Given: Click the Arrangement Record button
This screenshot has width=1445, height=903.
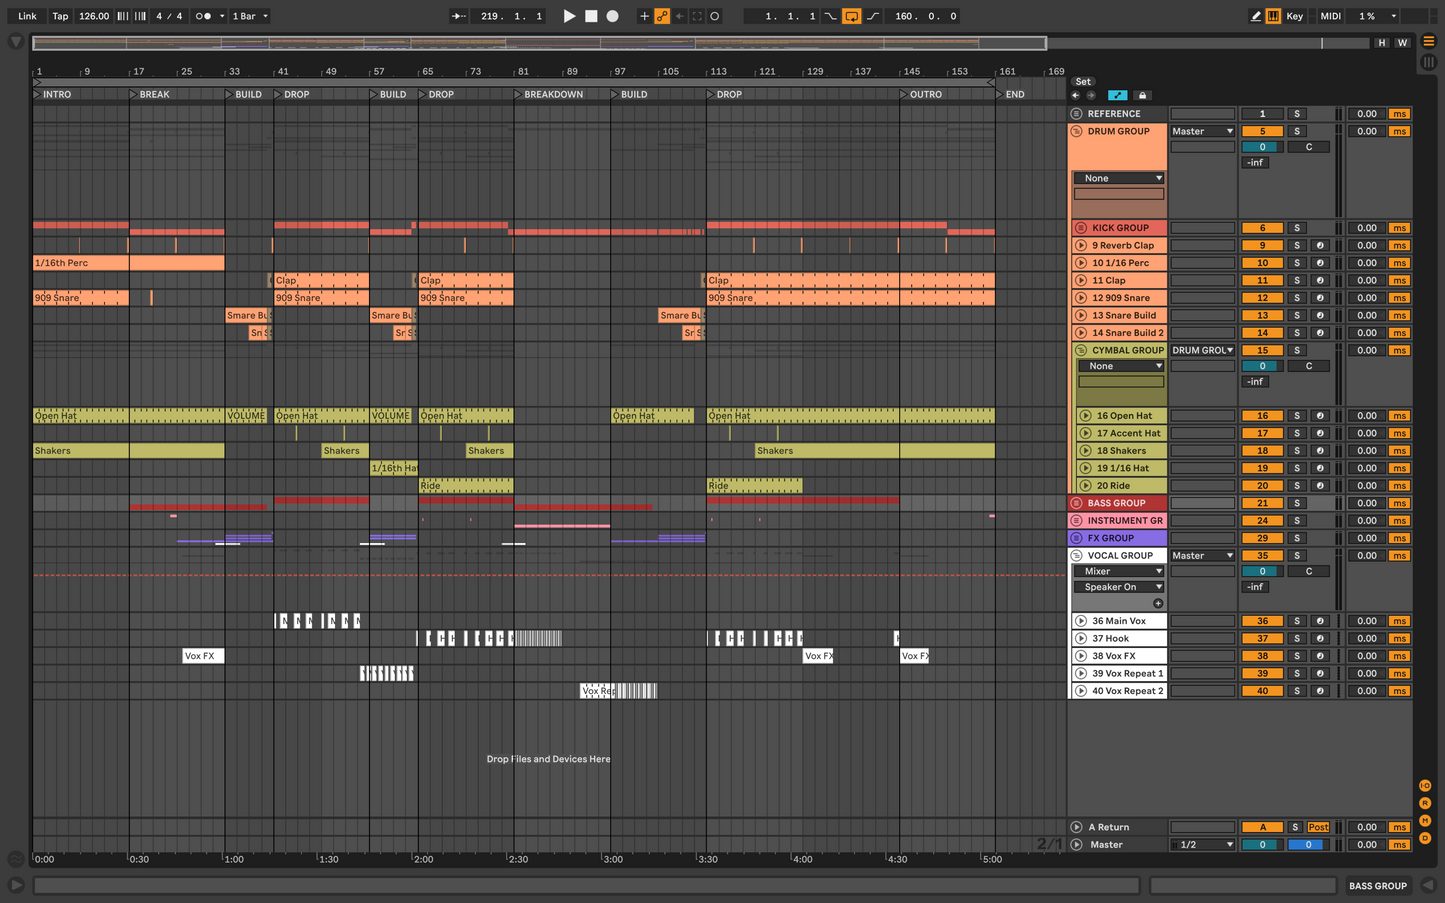Looking at the screenshot, I should [x=613, y=16].
